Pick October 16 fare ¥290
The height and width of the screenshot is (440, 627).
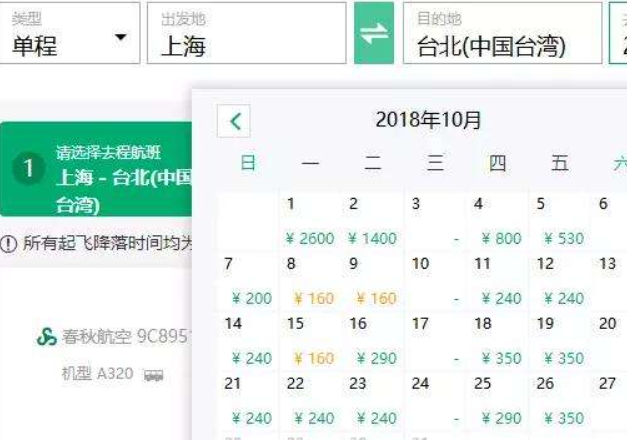[373, 342]
